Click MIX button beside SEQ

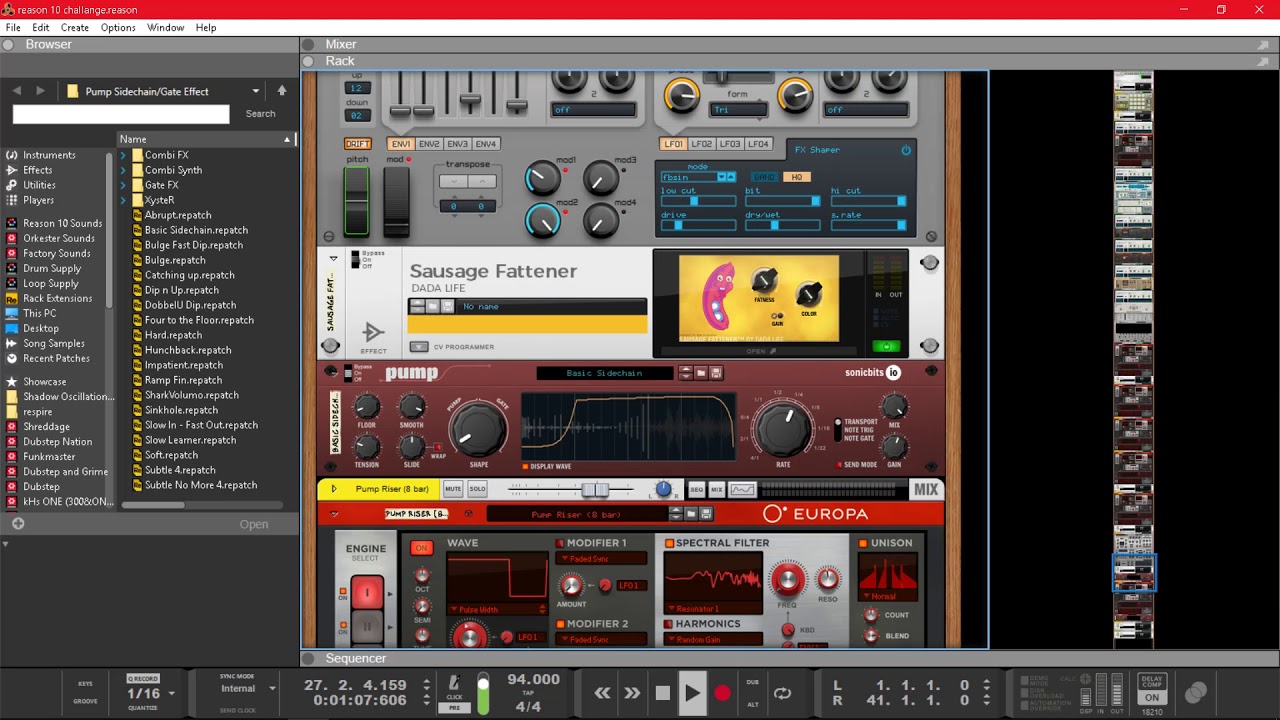(x=717, y=489)
